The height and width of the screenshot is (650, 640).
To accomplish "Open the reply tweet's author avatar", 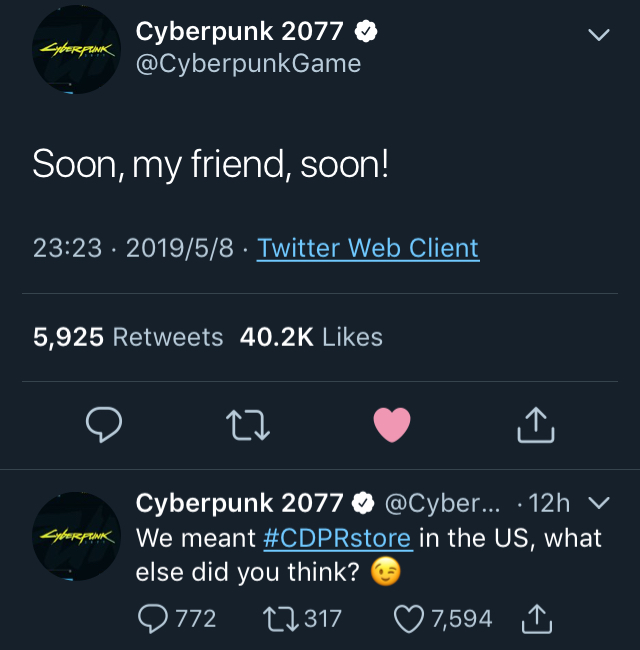I will (77, 537).
